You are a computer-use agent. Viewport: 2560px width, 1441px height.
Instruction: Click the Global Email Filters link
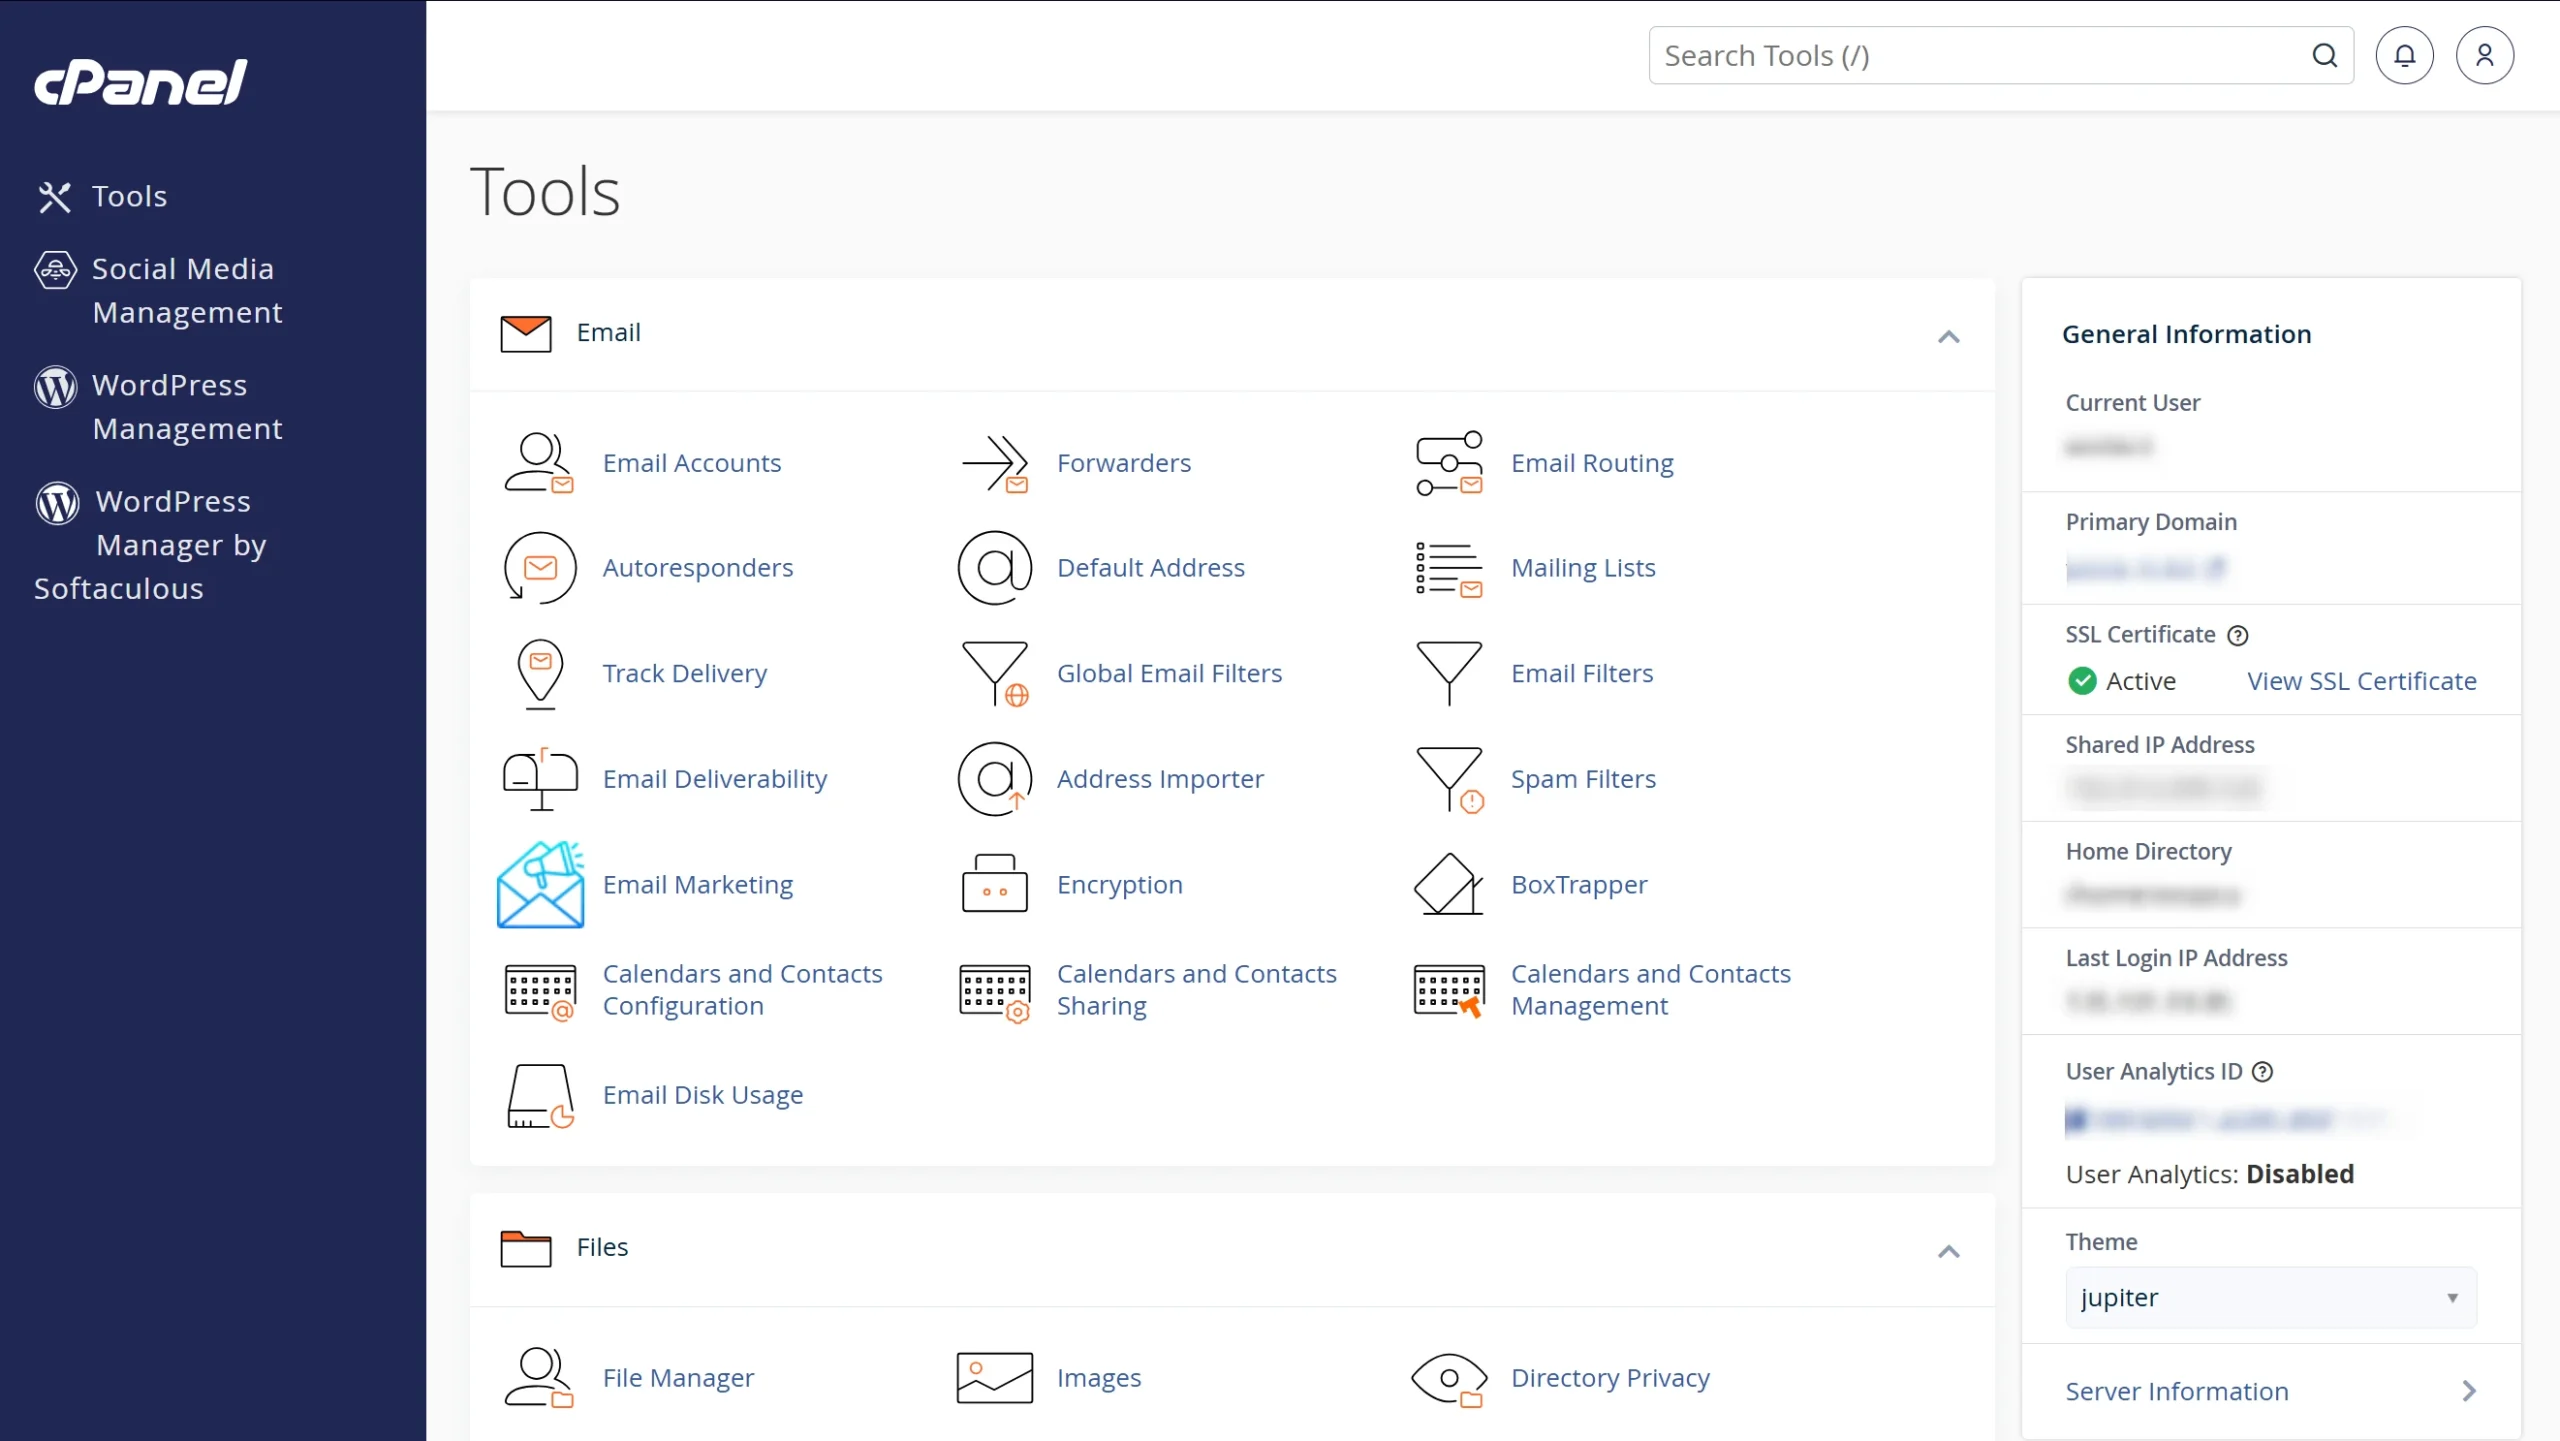coord(1169,674)
